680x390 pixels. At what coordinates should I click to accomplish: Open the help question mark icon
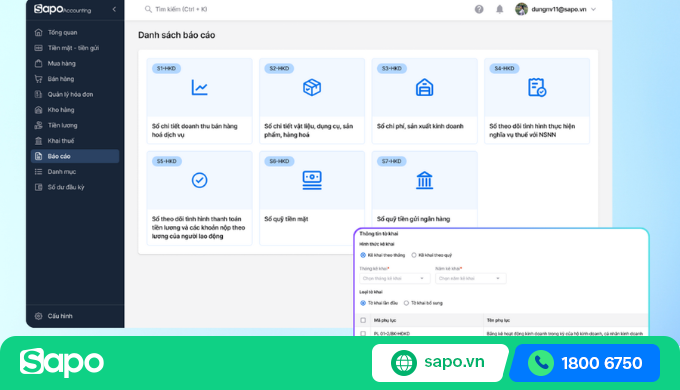tap(479, 9)
